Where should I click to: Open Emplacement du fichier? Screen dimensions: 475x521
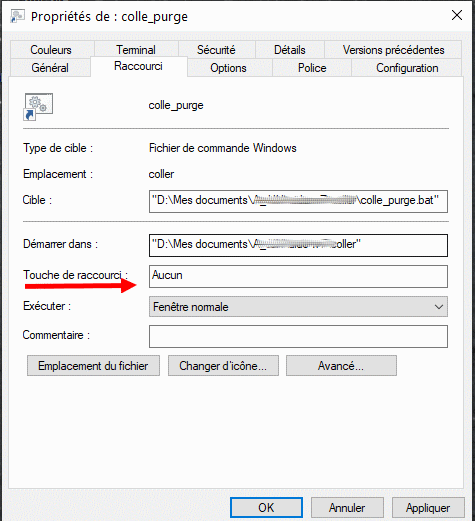click(x=93, y=366)
